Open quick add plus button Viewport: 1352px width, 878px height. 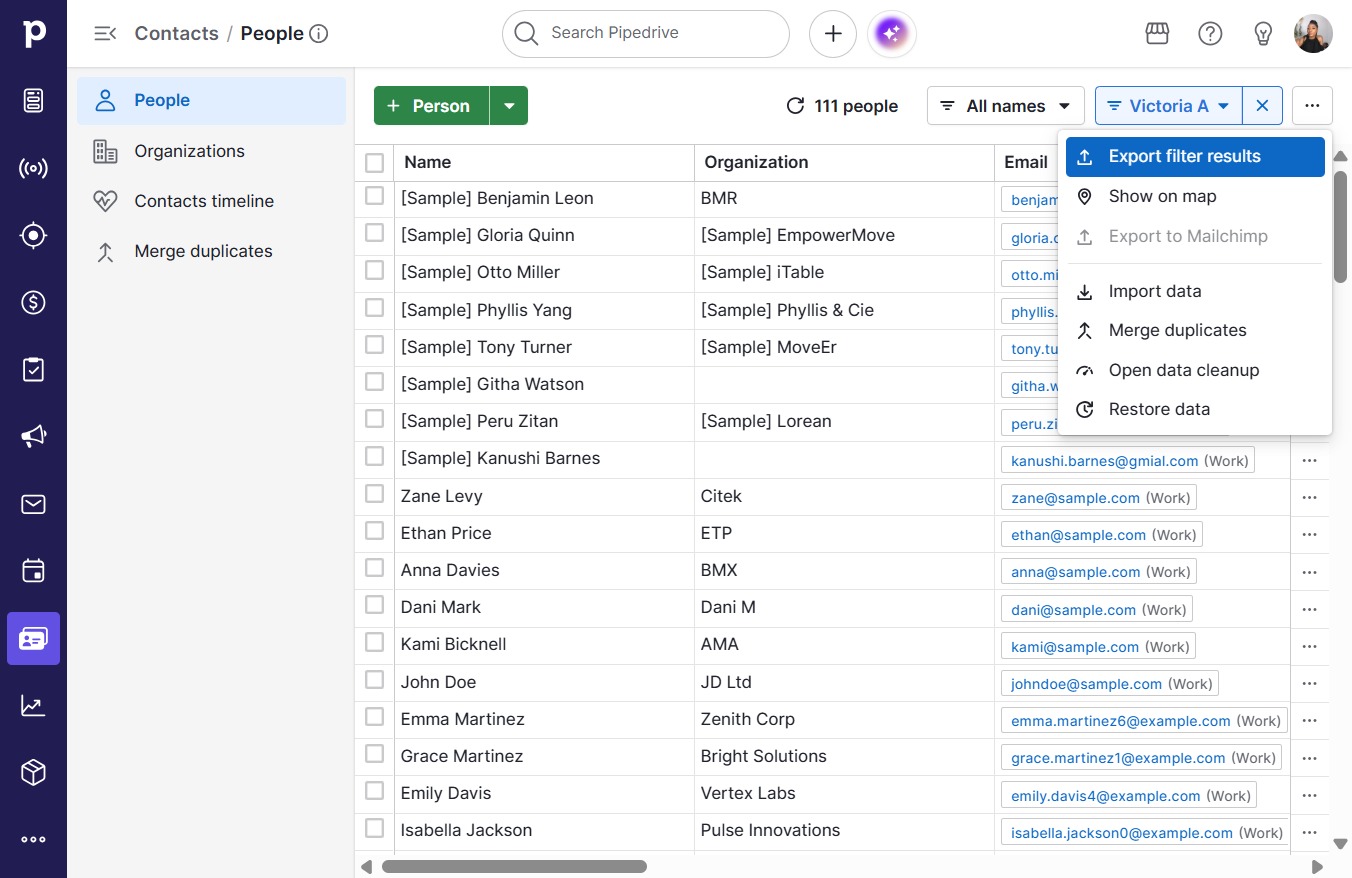tap(833, 34)
